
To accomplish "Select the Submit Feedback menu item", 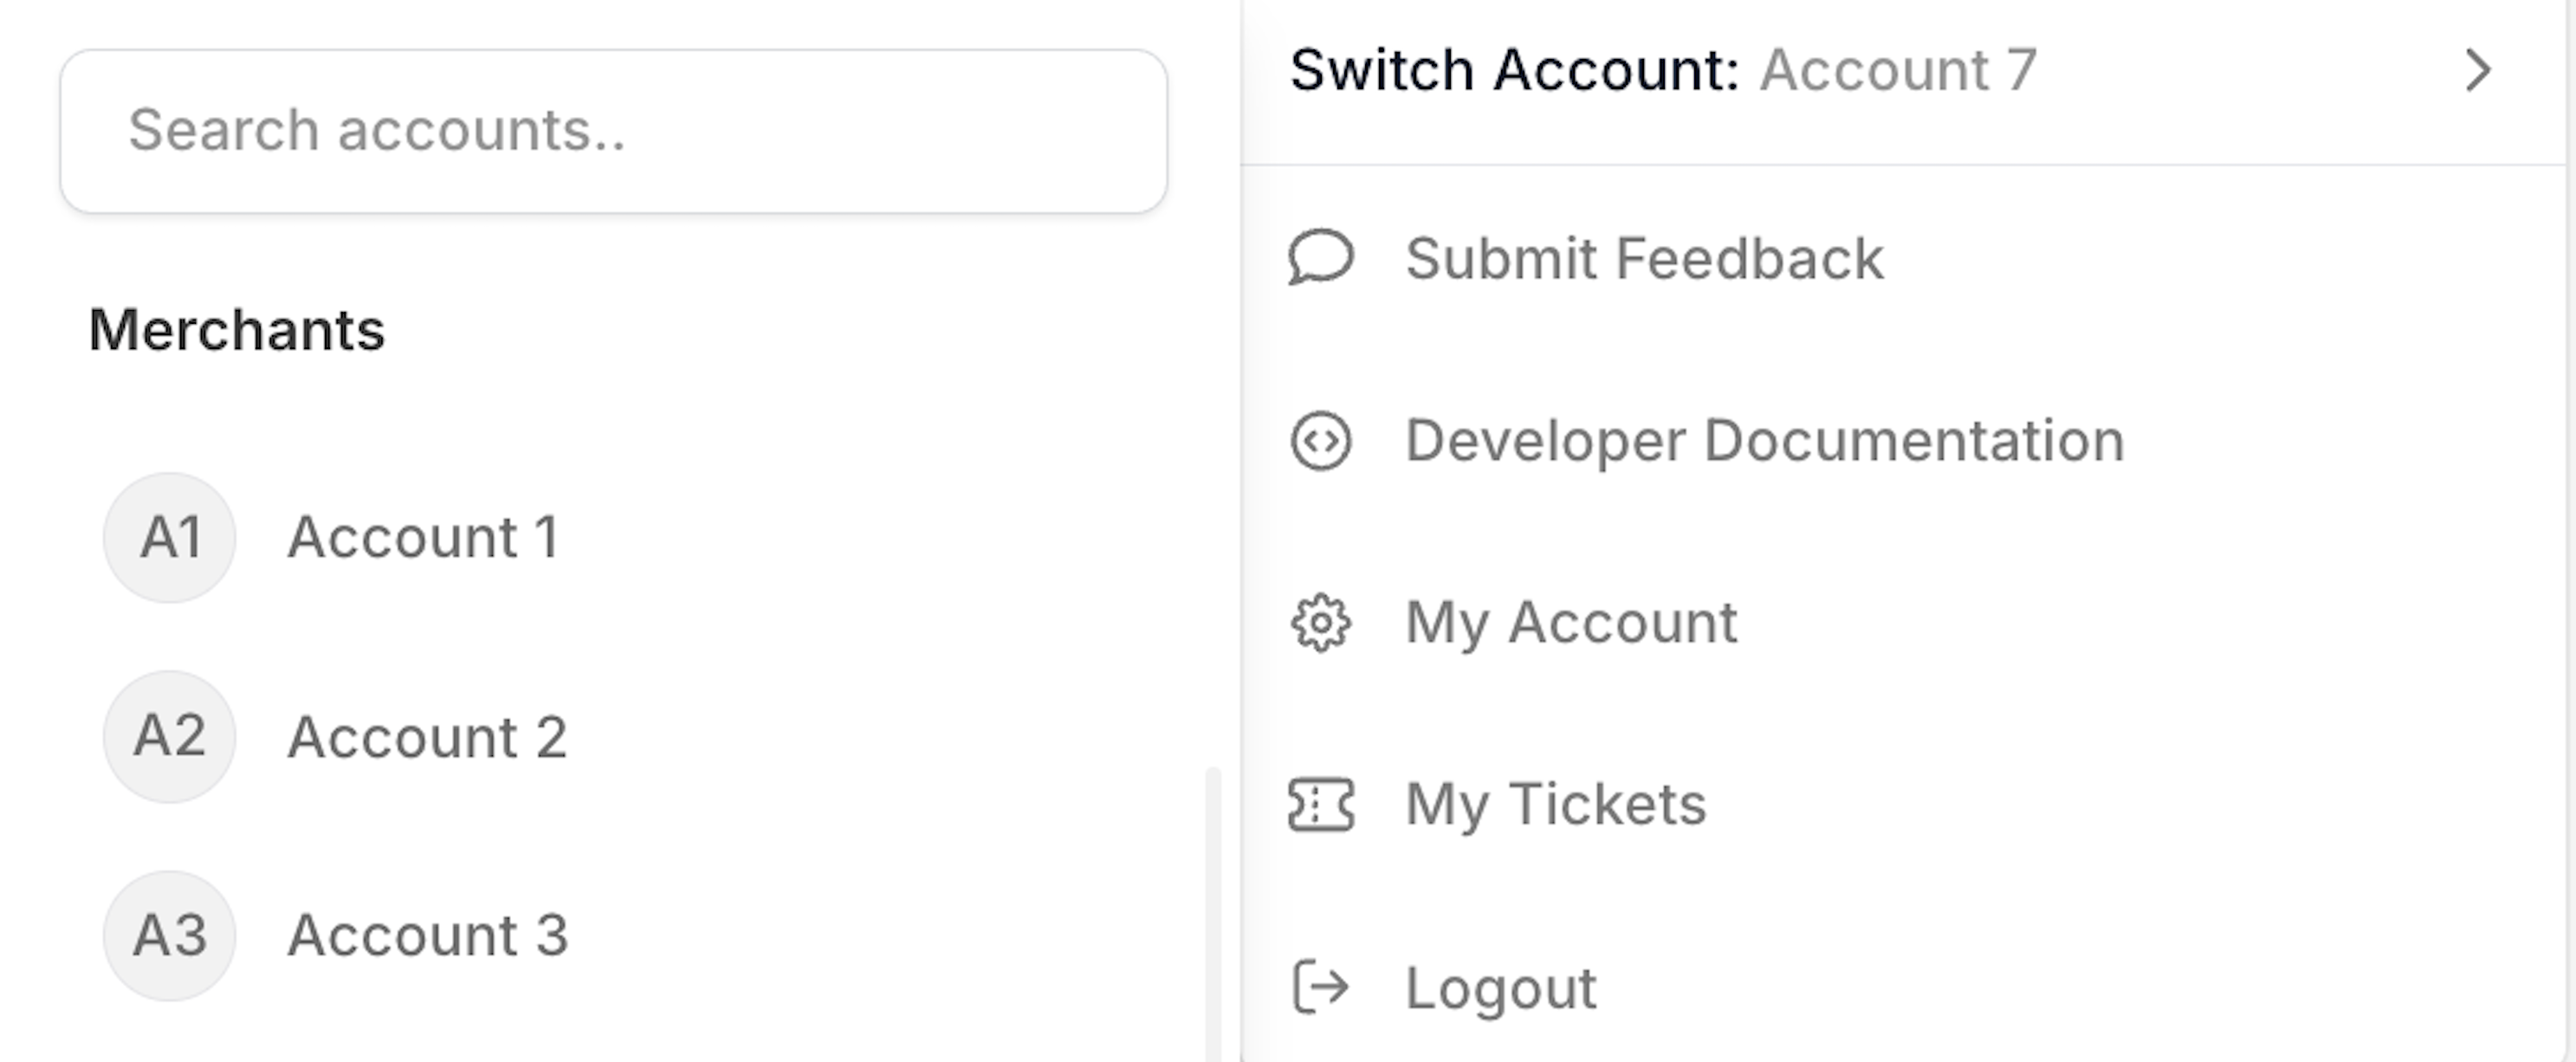I will coord(1644,259).
